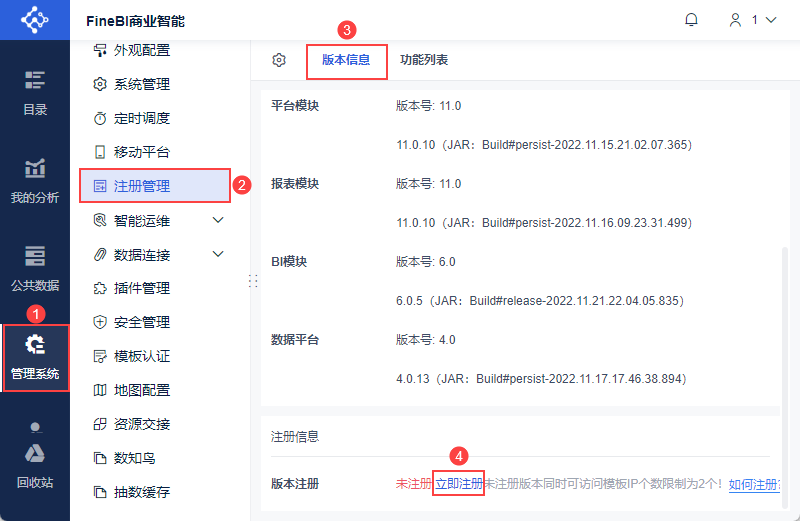800x521 pixels.
Task: Click the 注册管理 list icon
Action: pyautogui.click(x=100, y=186)
